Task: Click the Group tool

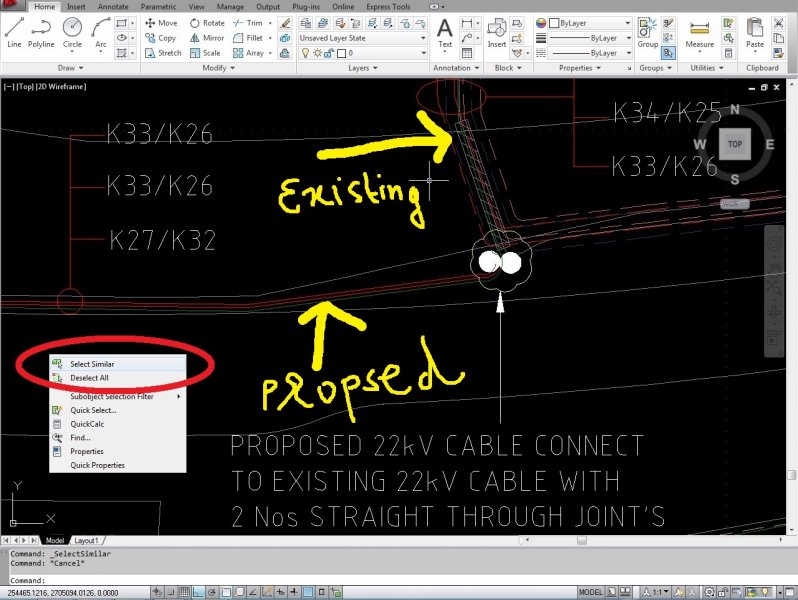Action: 647,33
